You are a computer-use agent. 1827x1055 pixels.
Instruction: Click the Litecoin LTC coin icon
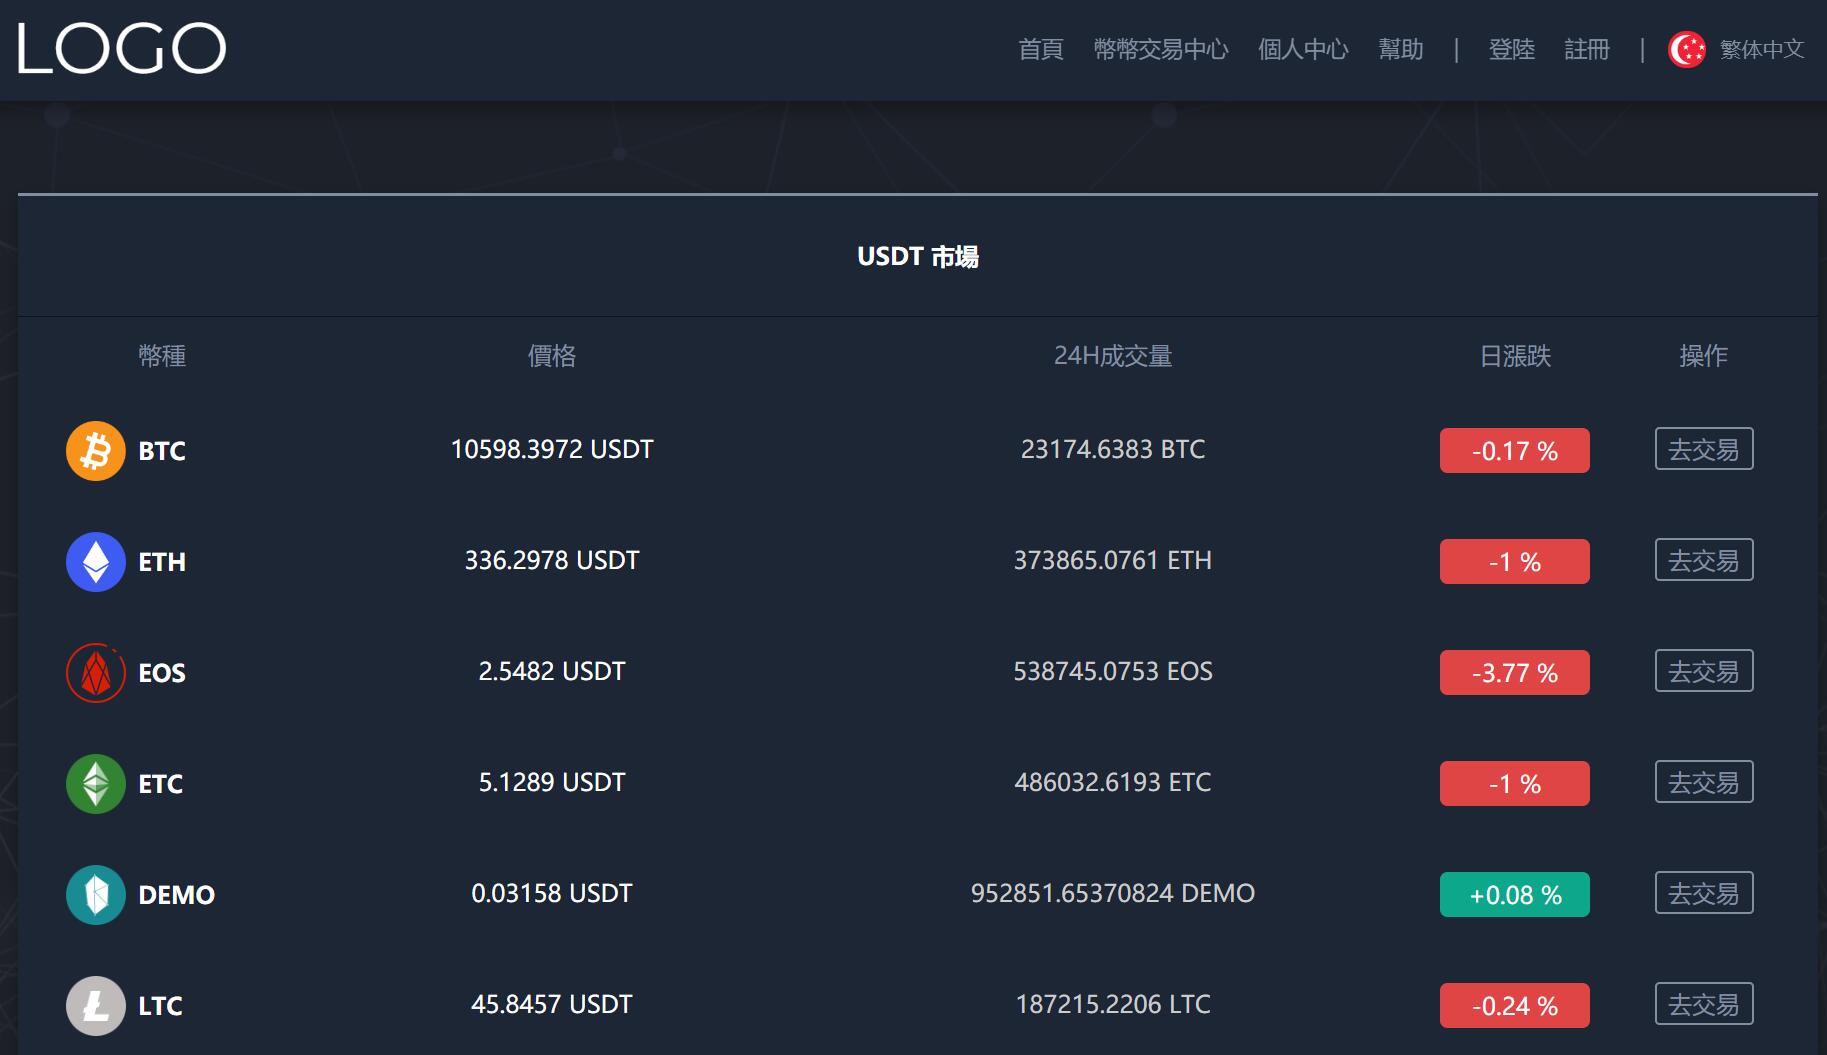coord(96,1006)
